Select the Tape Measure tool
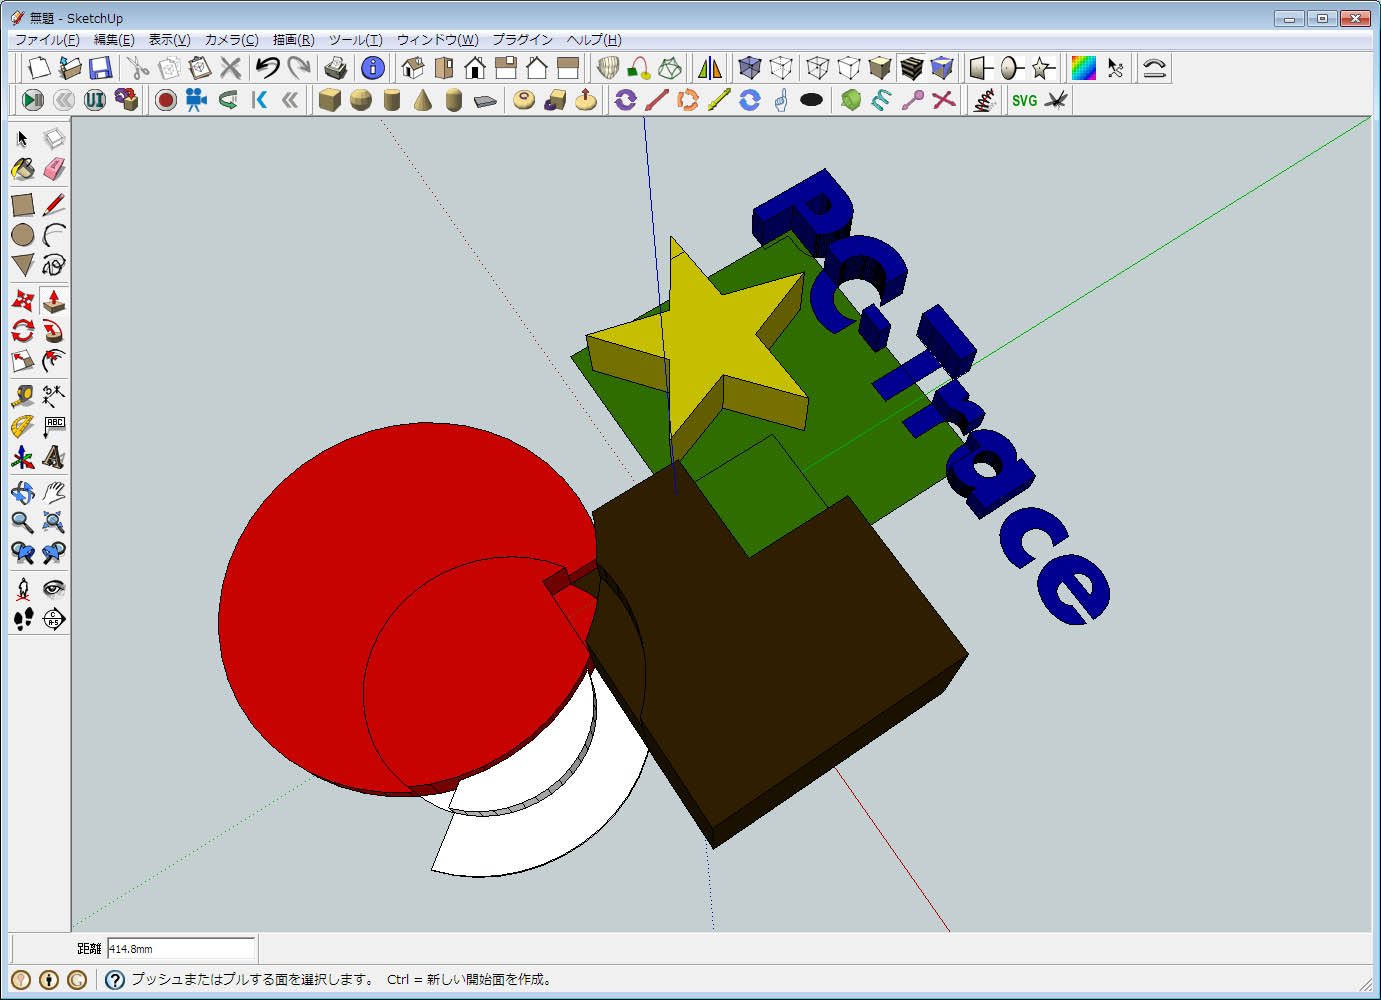 [x=23, y=396]
